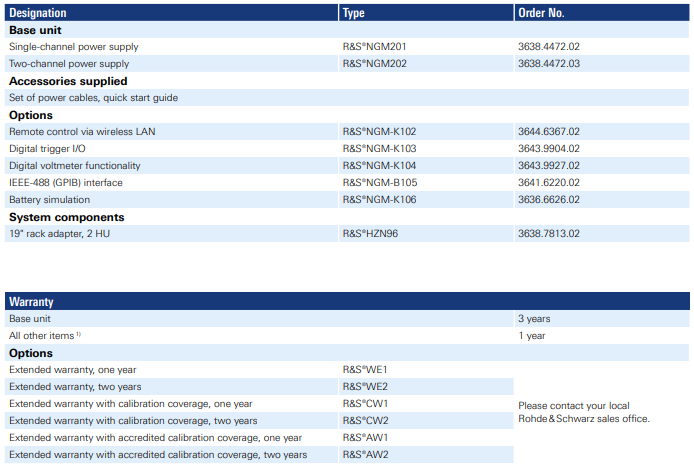Select Accessories supplied heading

(68, 81)
